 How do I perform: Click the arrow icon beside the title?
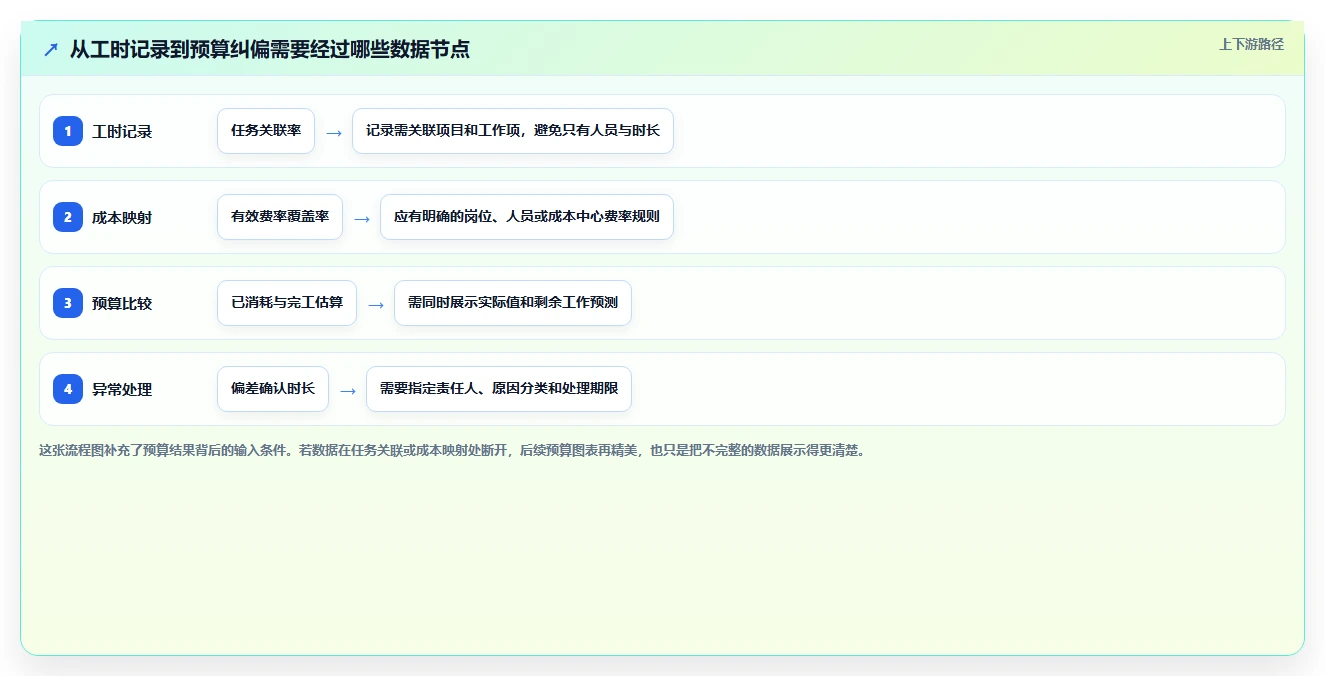51,49
